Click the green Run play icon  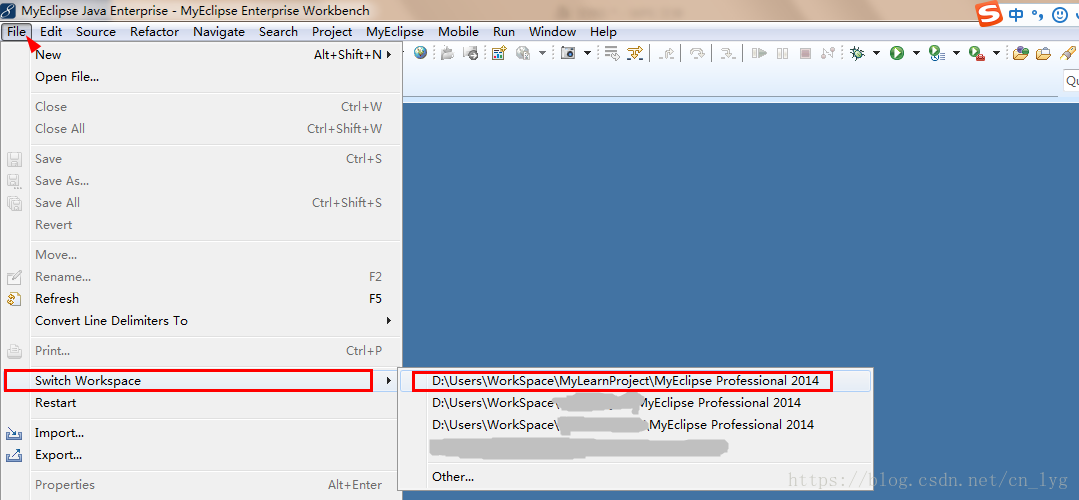(897, 53)
